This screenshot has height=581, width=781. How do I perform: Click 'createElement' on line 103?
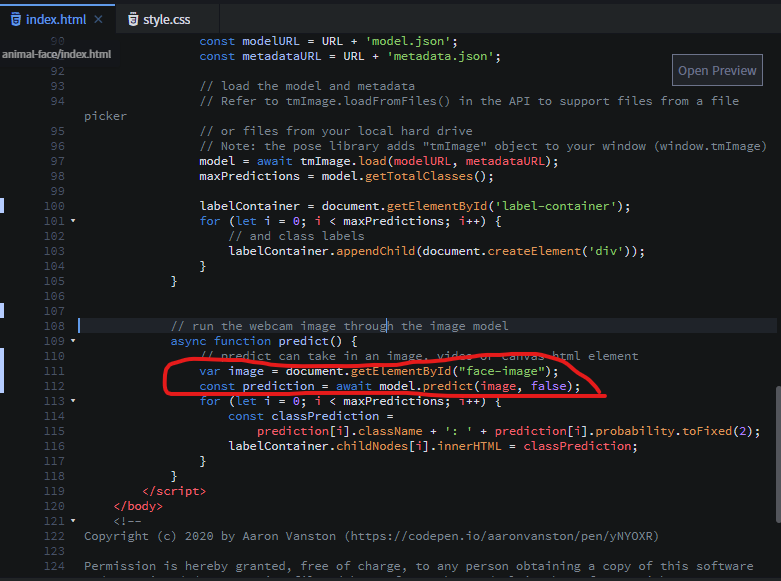[x=534, y=251]
